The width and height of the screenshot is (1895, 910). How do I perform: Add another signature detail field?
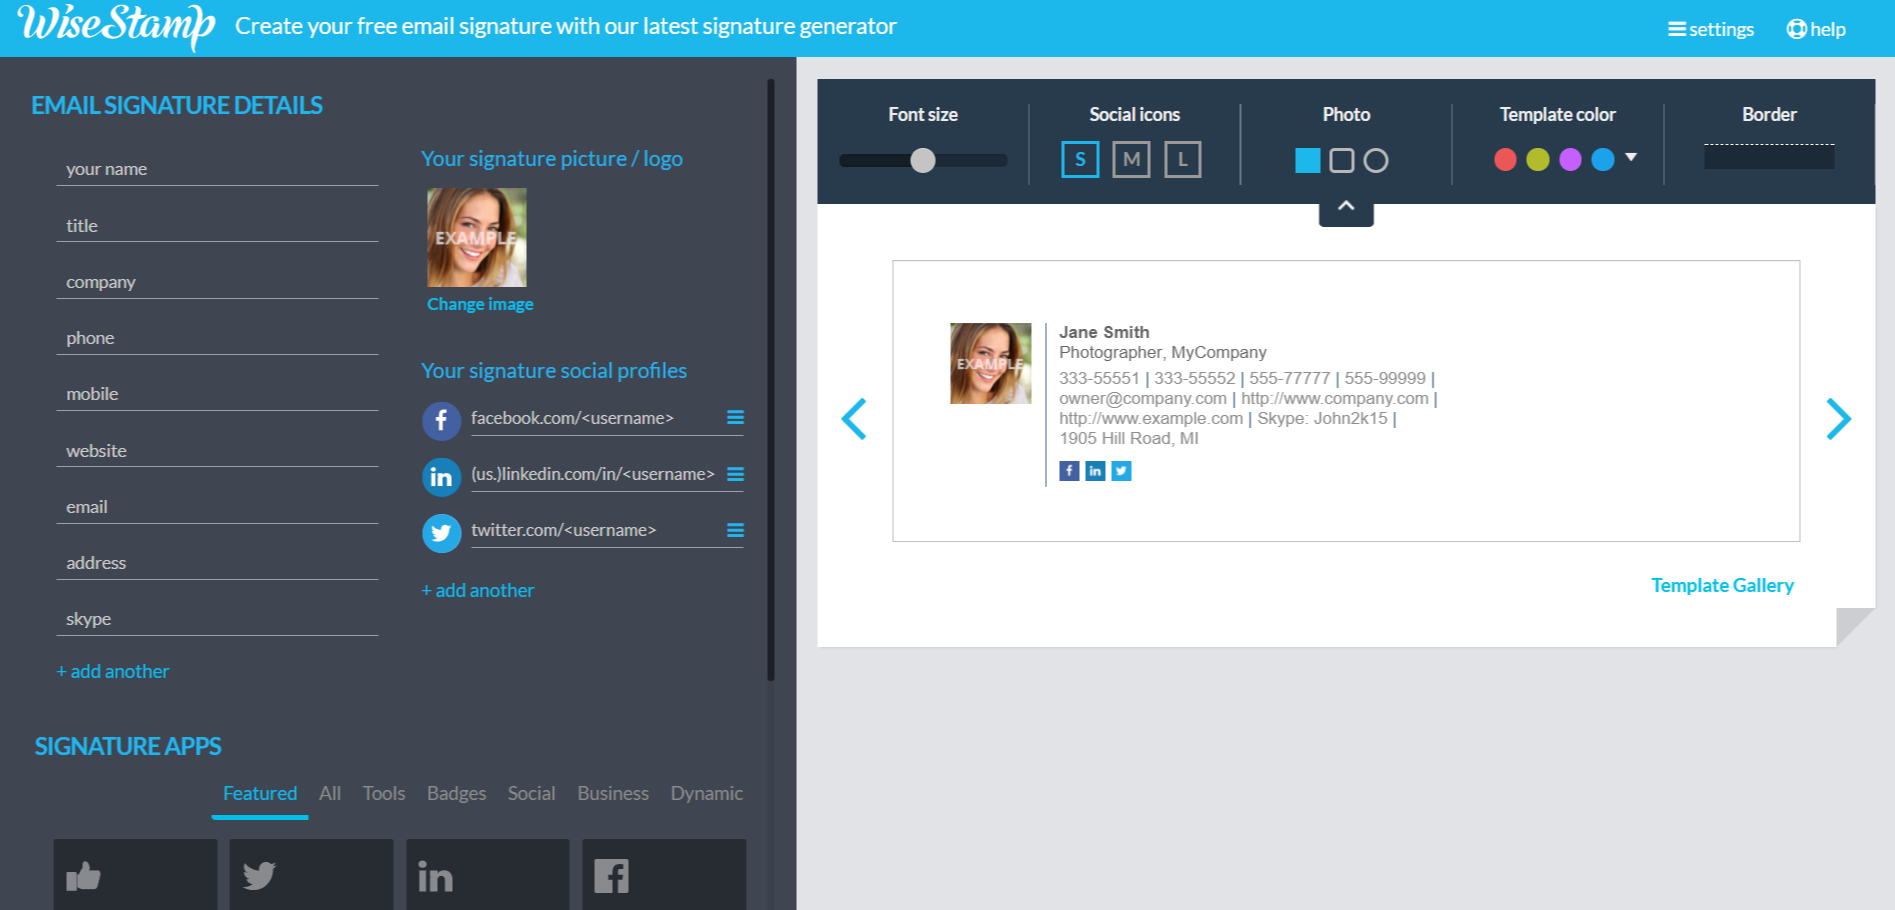[x=113, y=671]
